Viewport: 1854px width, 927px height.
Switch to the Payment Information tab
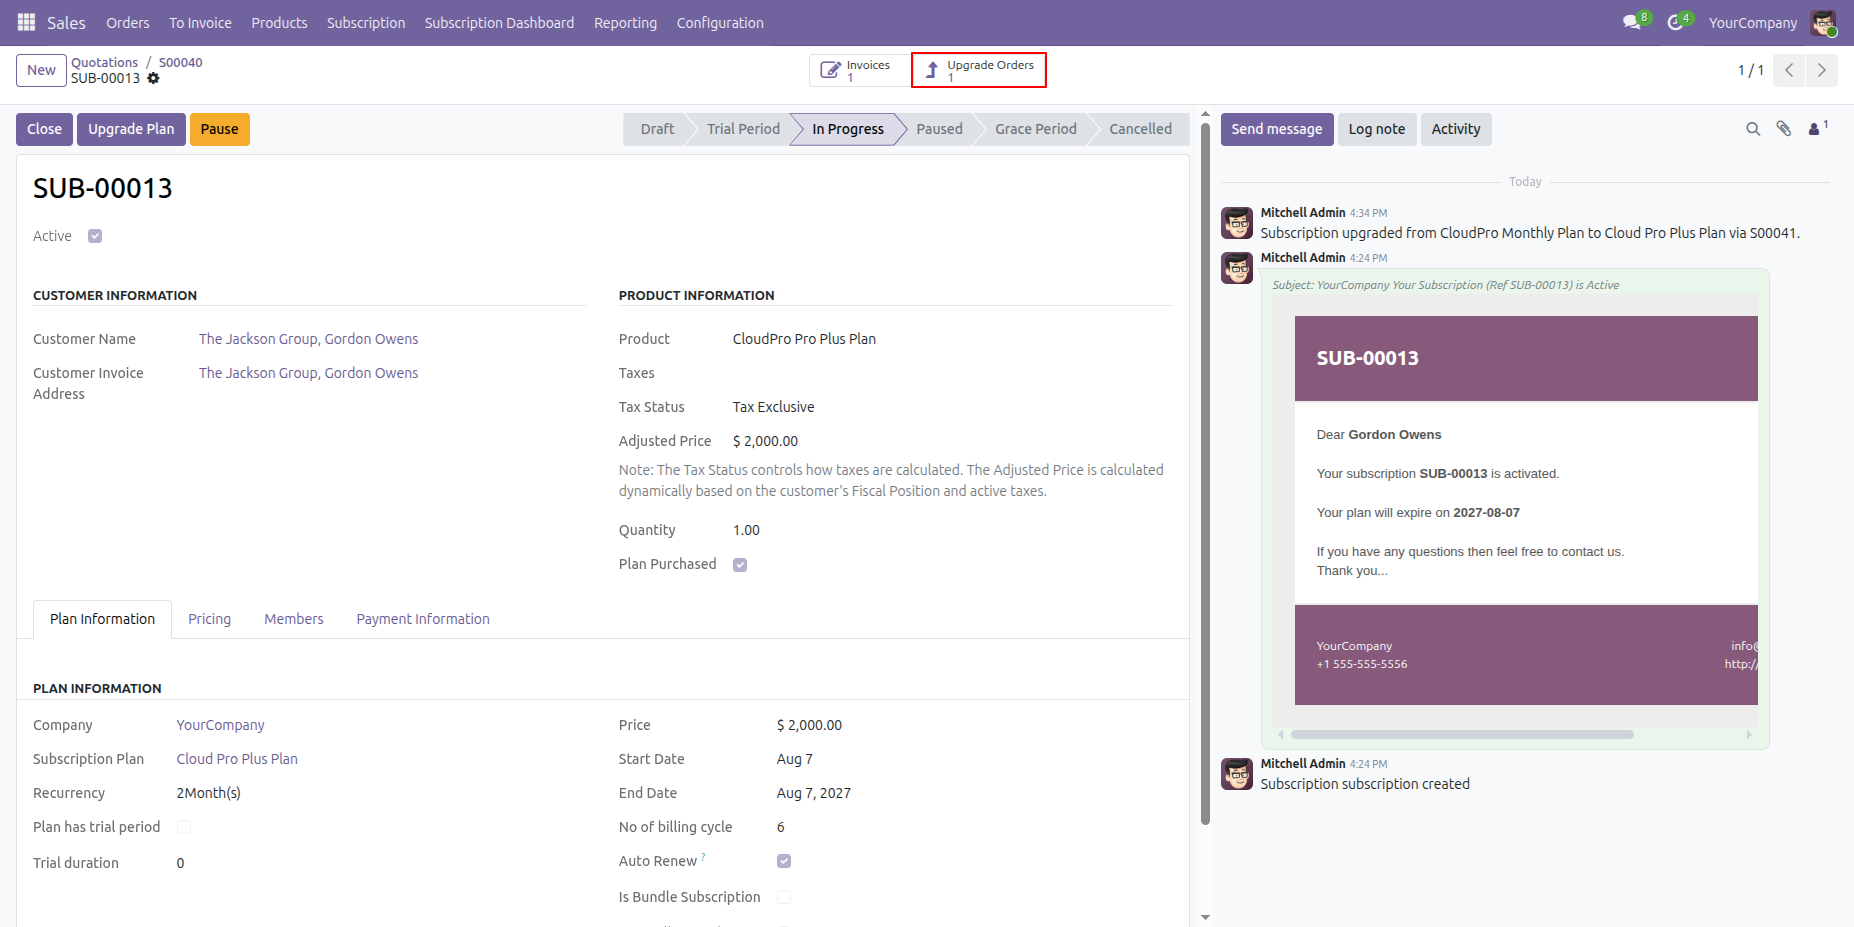coord(423,619)
